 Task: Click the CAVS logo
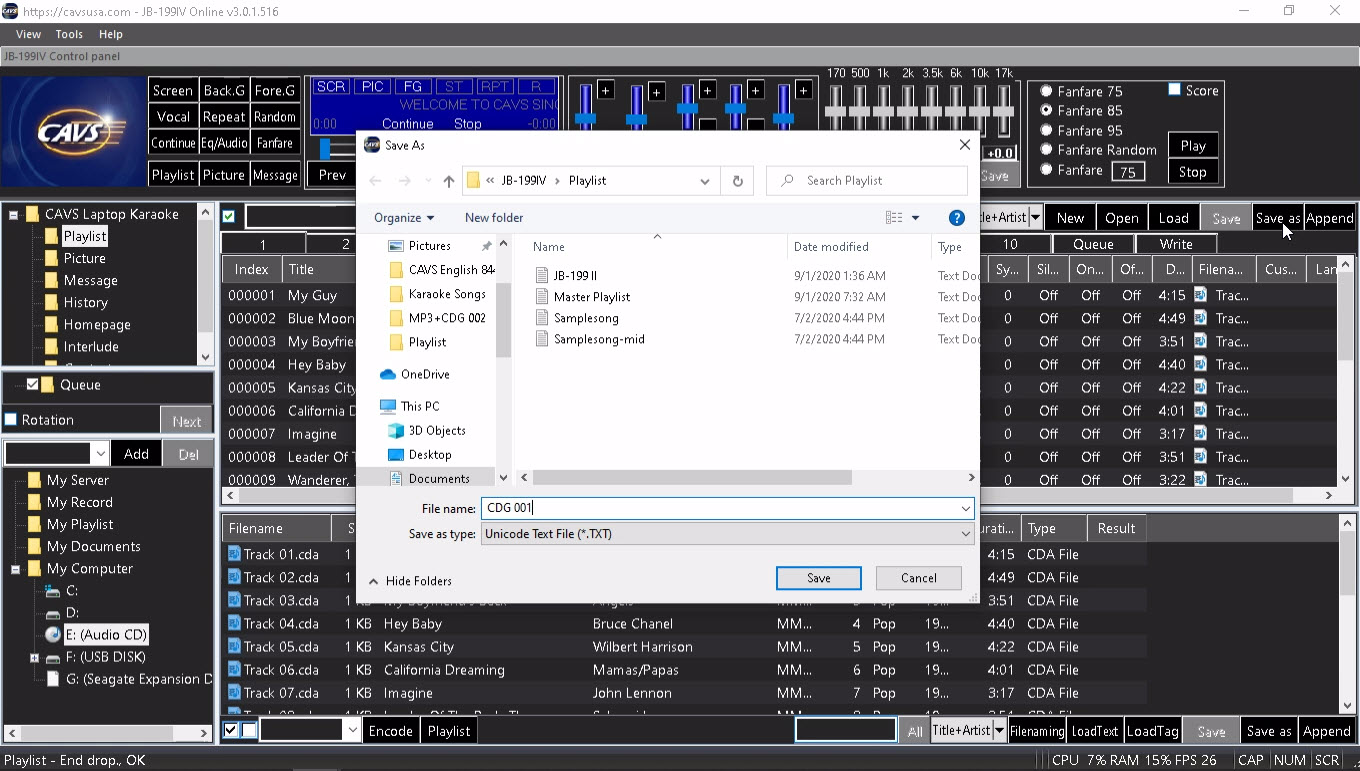pos(74,131)
